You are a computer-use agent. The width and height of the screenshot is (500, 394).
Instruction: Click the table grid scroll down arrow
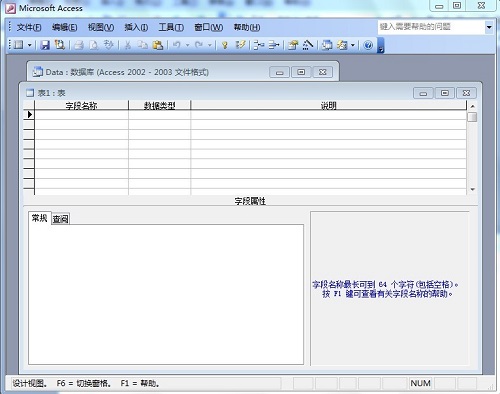[472, 189]
